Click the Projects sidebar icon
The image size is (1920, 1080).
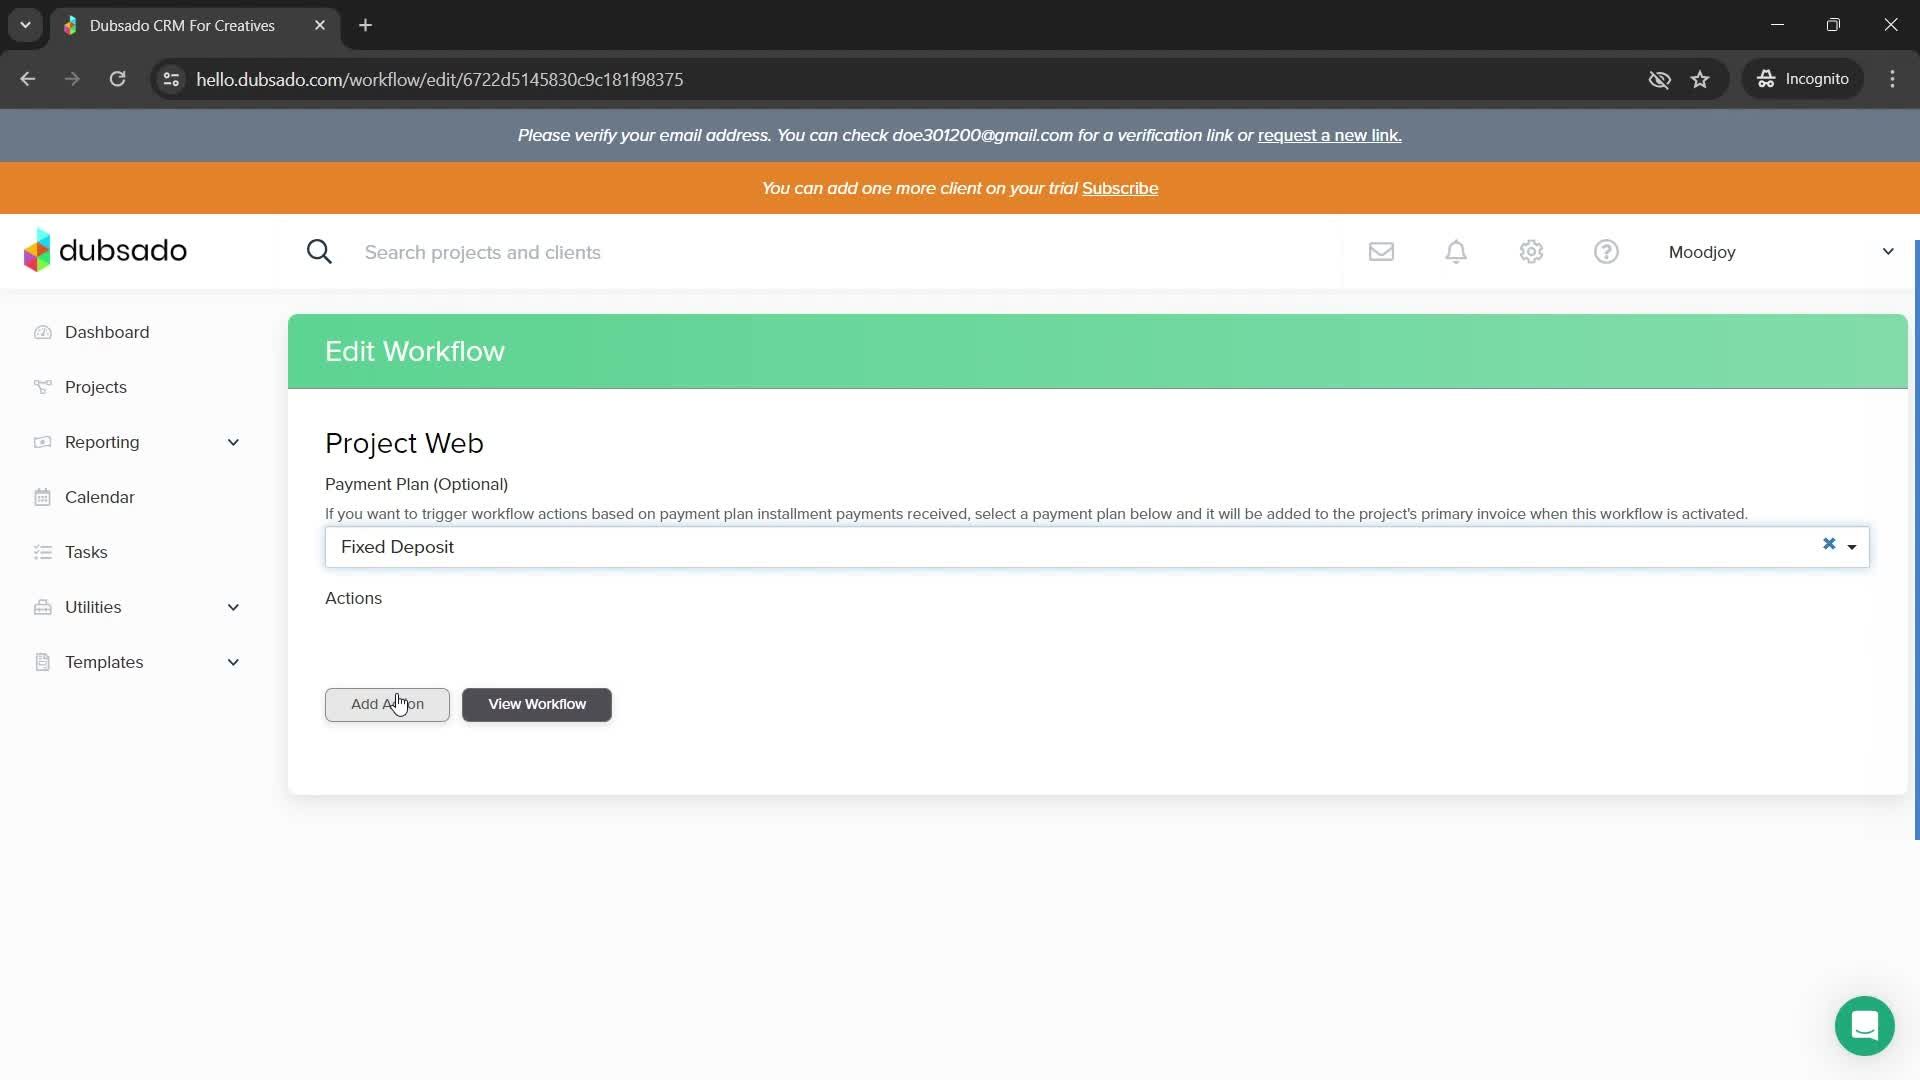pos(42,387)
